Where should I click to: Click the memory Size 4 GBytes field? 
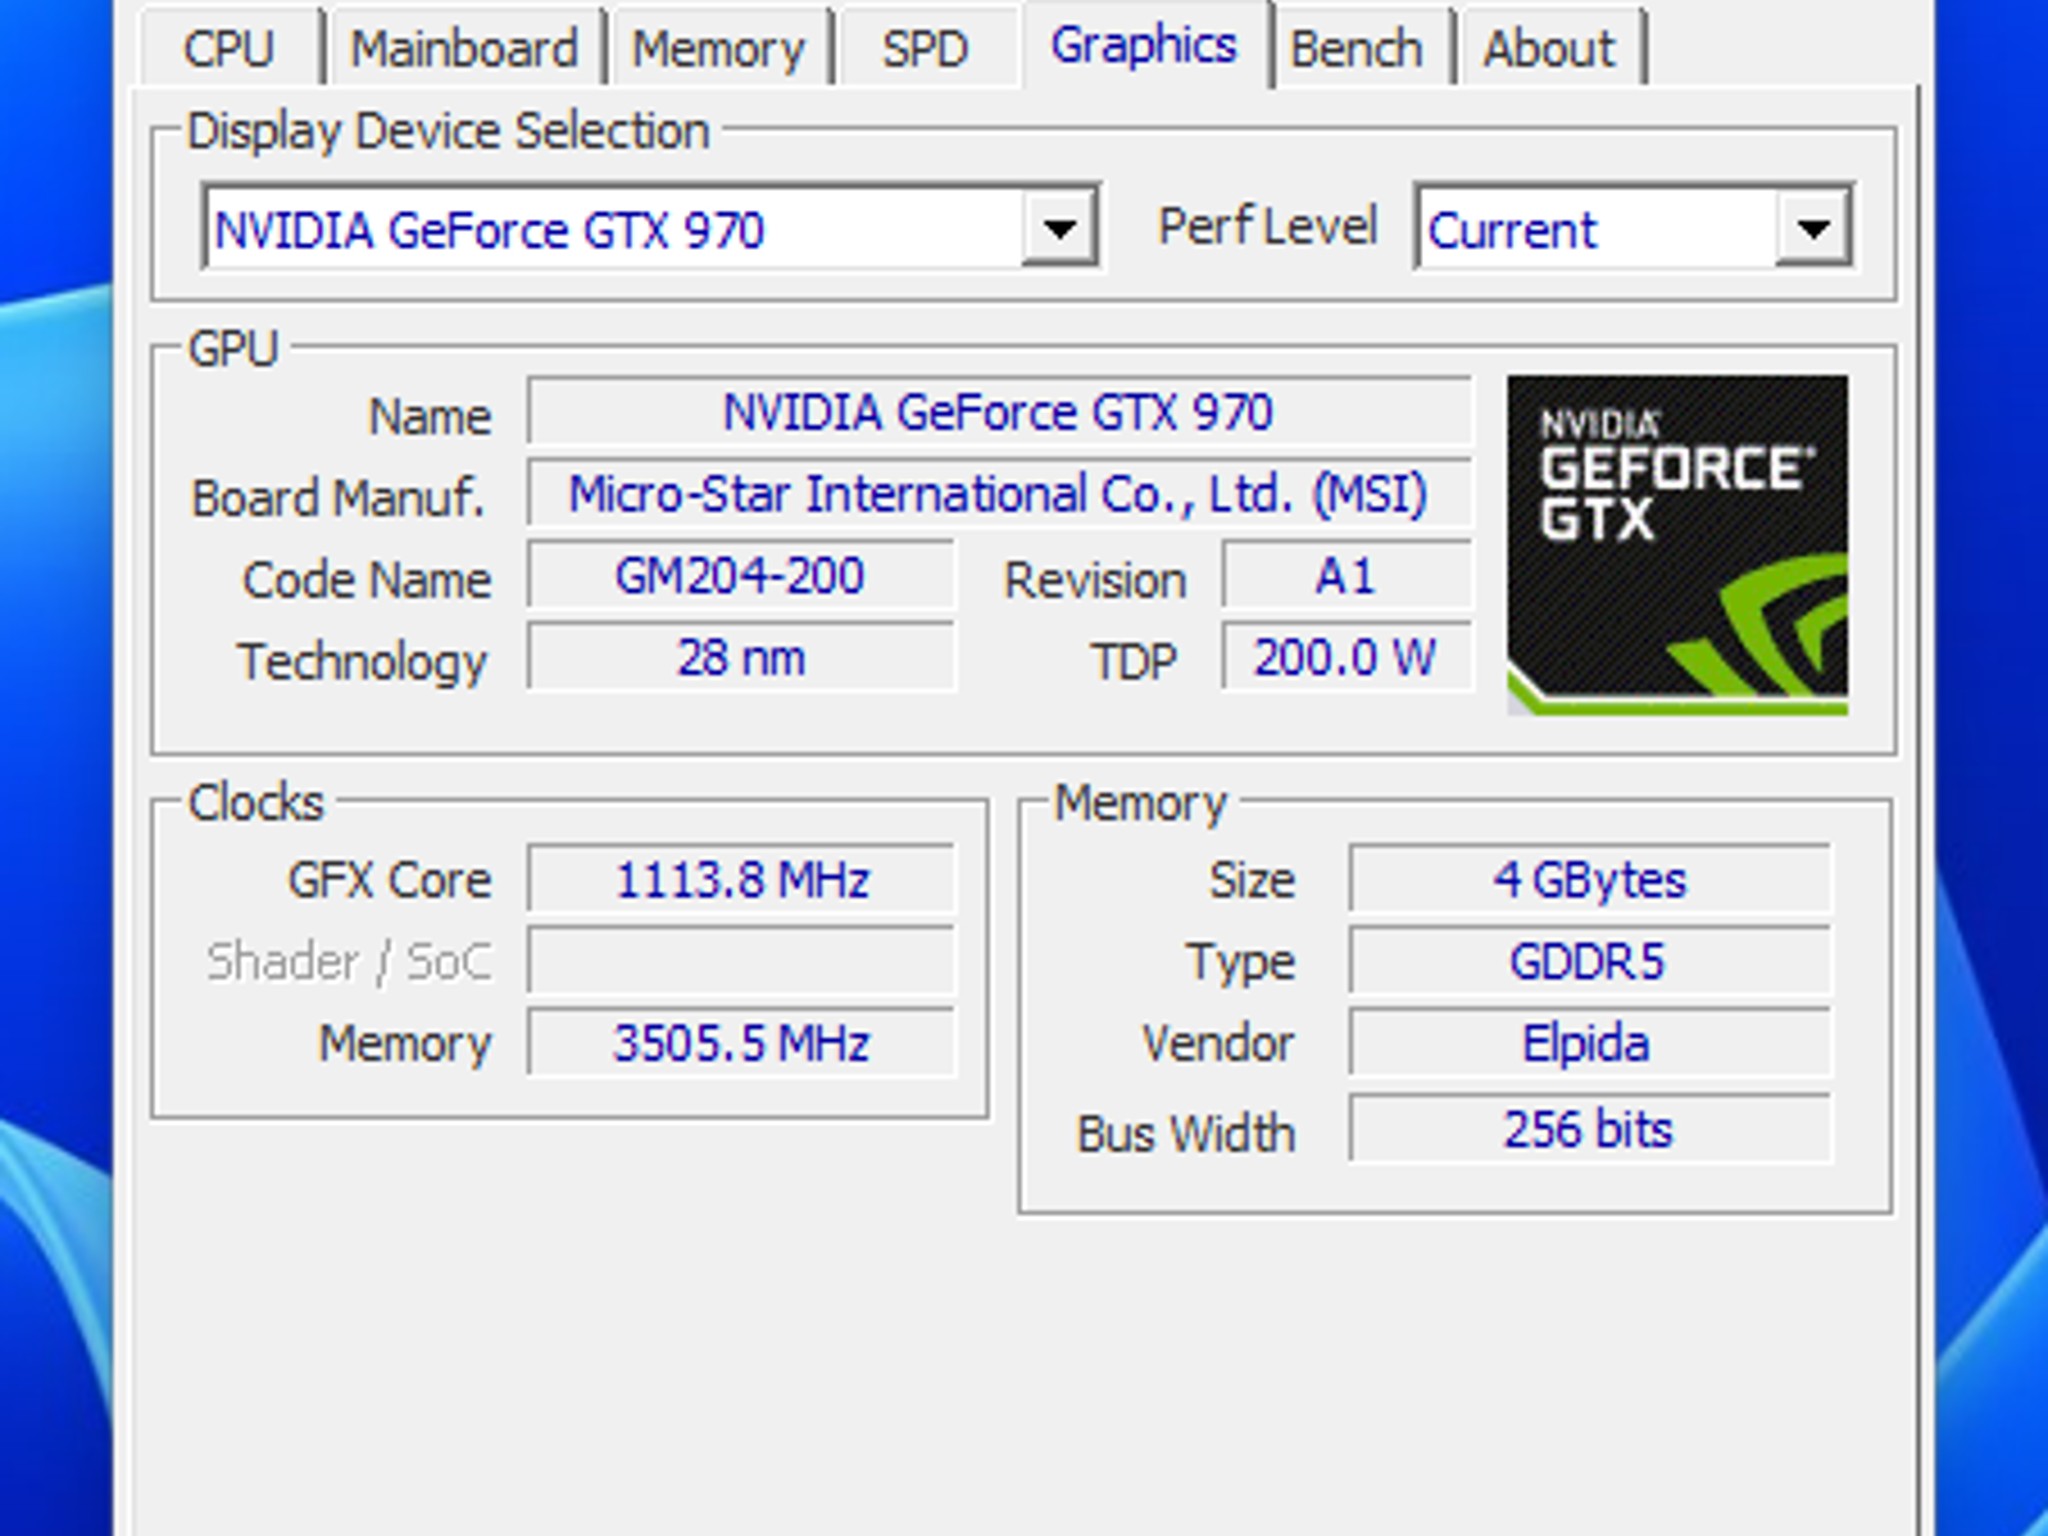1590,879
